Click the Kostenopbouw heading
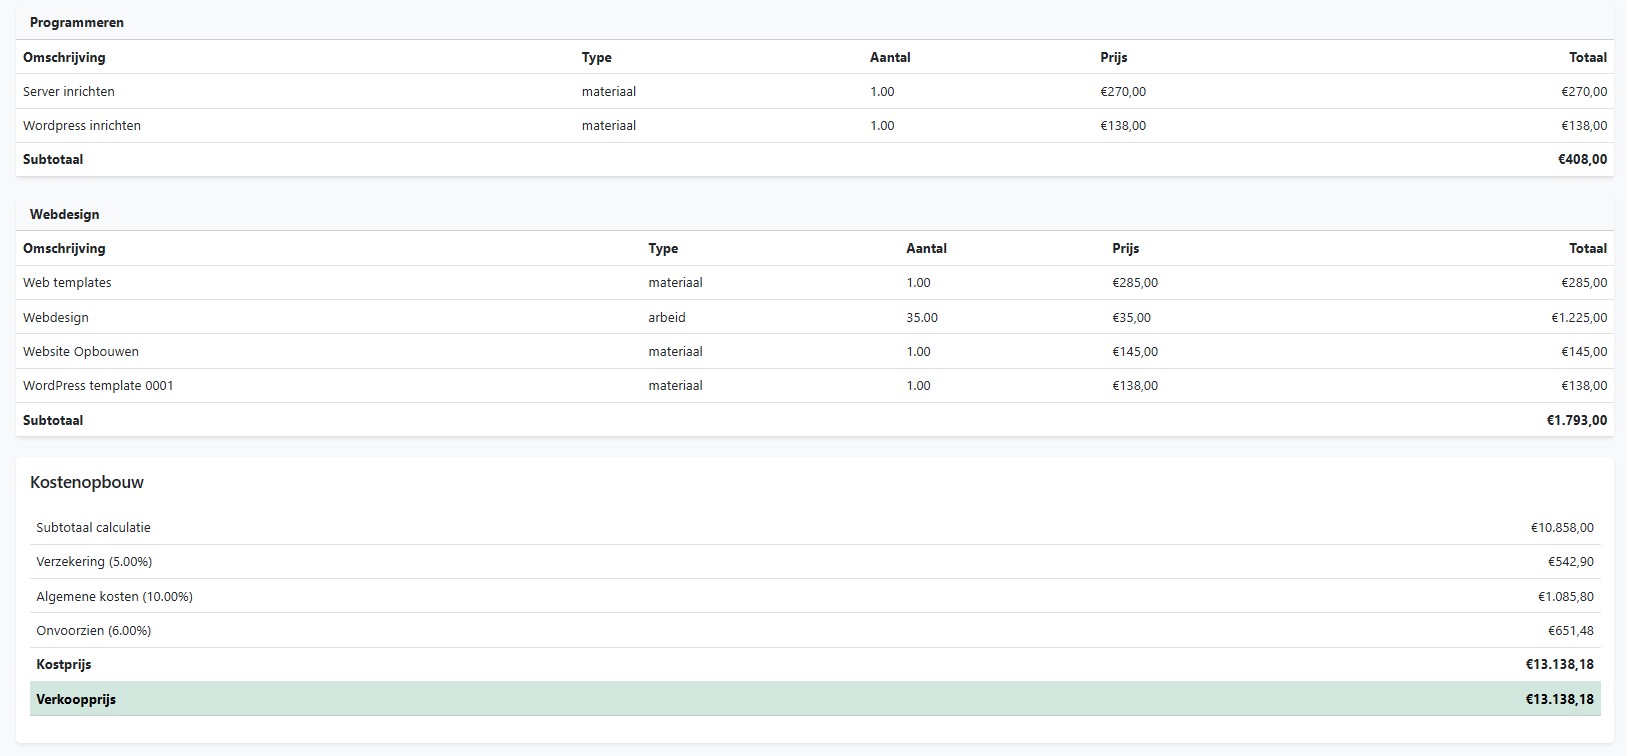The image size is (1626, 756). pos(87,482)
